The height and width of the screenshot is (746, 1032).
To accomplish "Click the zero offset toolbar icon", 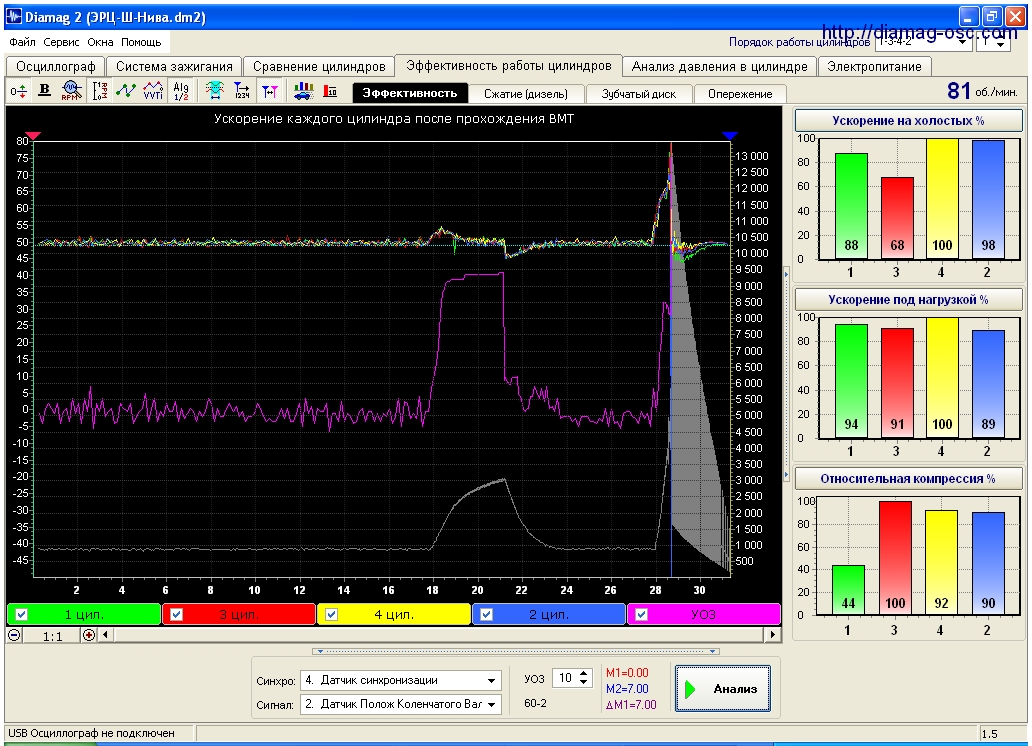I will [x=18, y=92].
